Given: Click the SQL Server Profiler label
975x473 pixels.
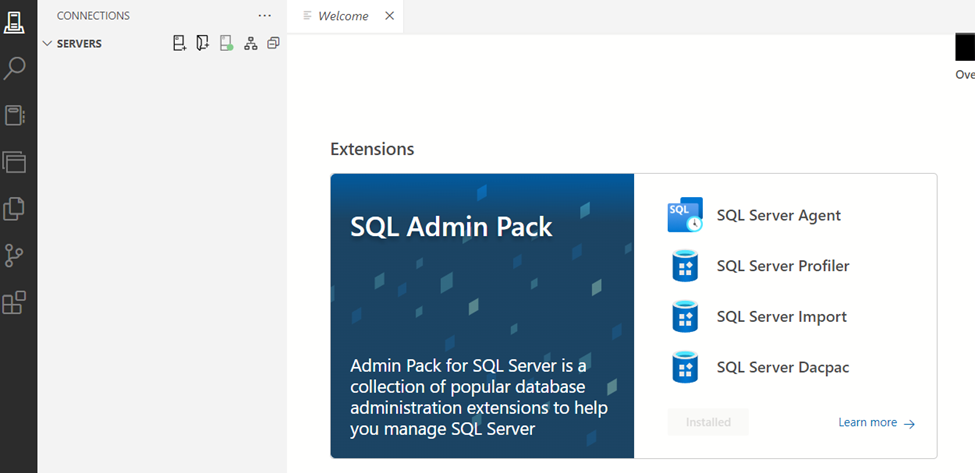Looking at the screenshot, I should pos(783,266).
